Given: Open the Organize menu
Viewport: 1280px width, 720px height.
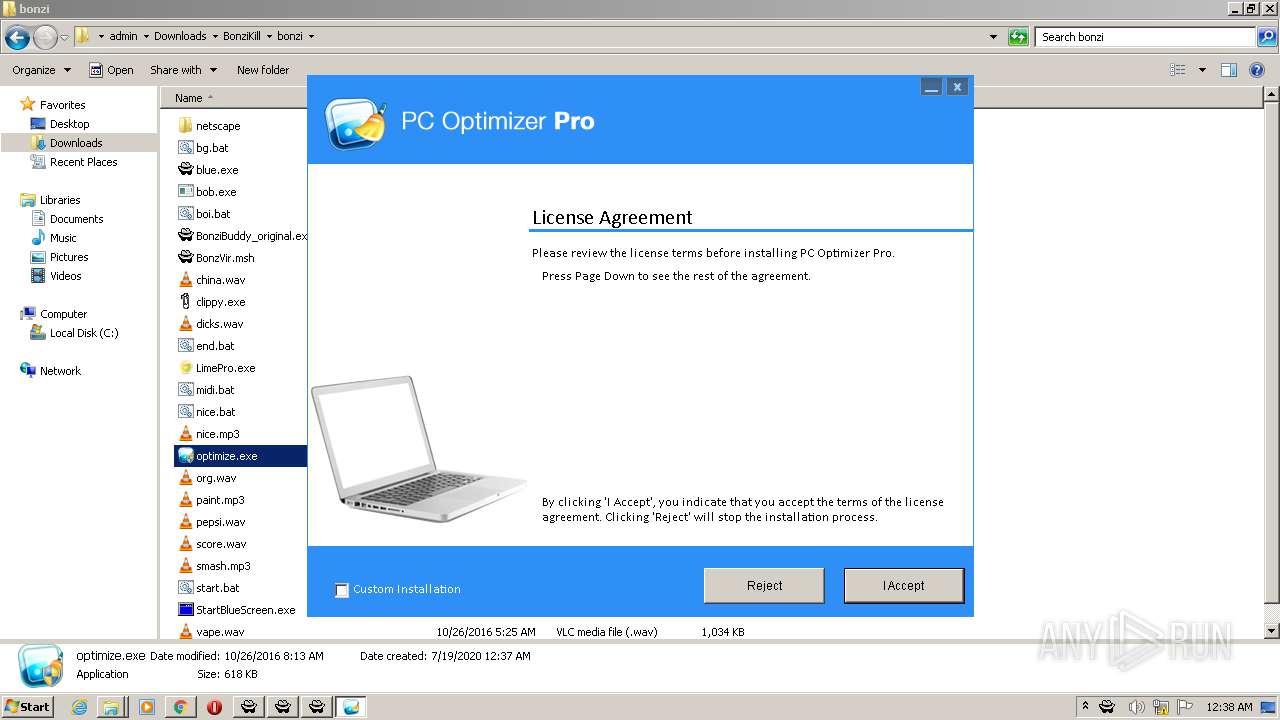Looking at the screenshot, I should 41,70.
